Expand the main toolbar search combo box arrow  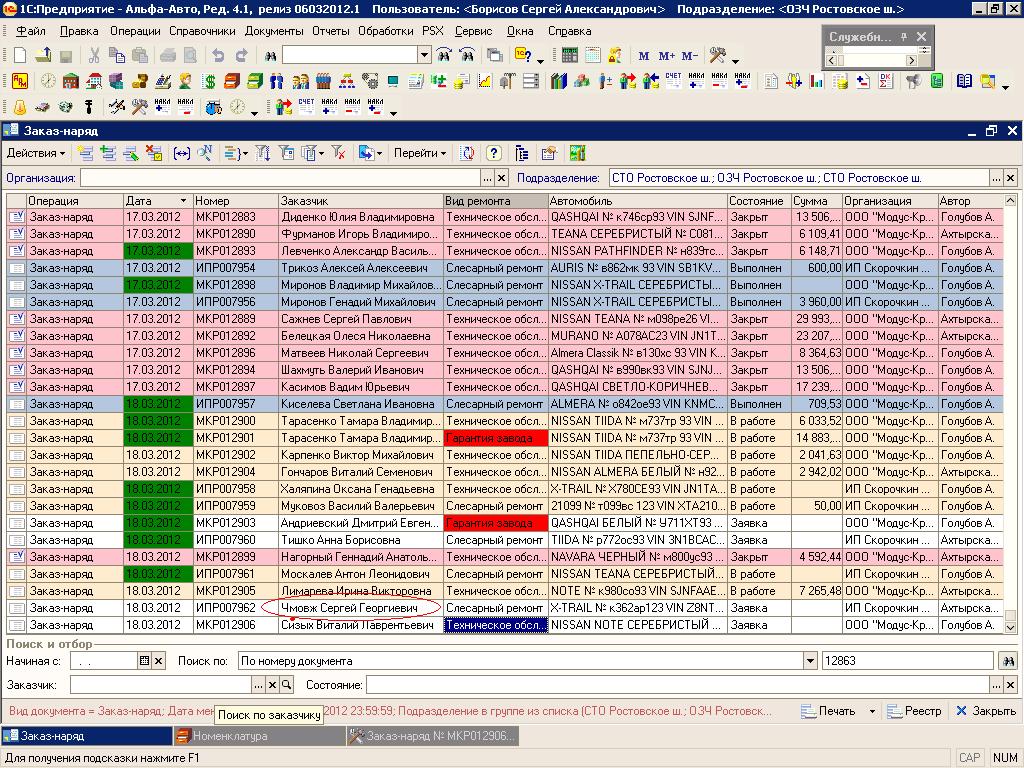424,56
